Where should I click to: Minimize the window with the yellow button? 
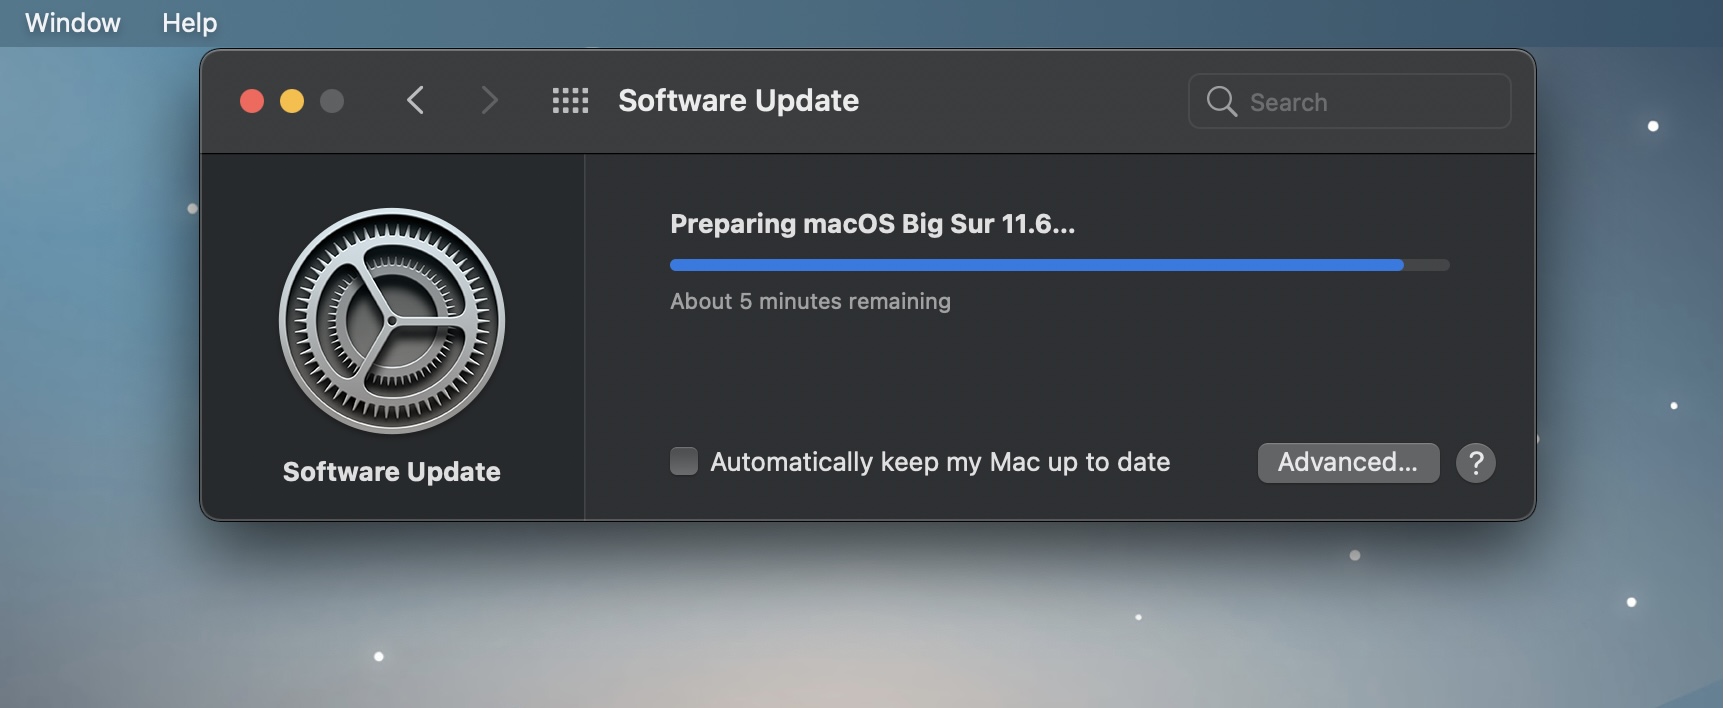click(292, 101)
